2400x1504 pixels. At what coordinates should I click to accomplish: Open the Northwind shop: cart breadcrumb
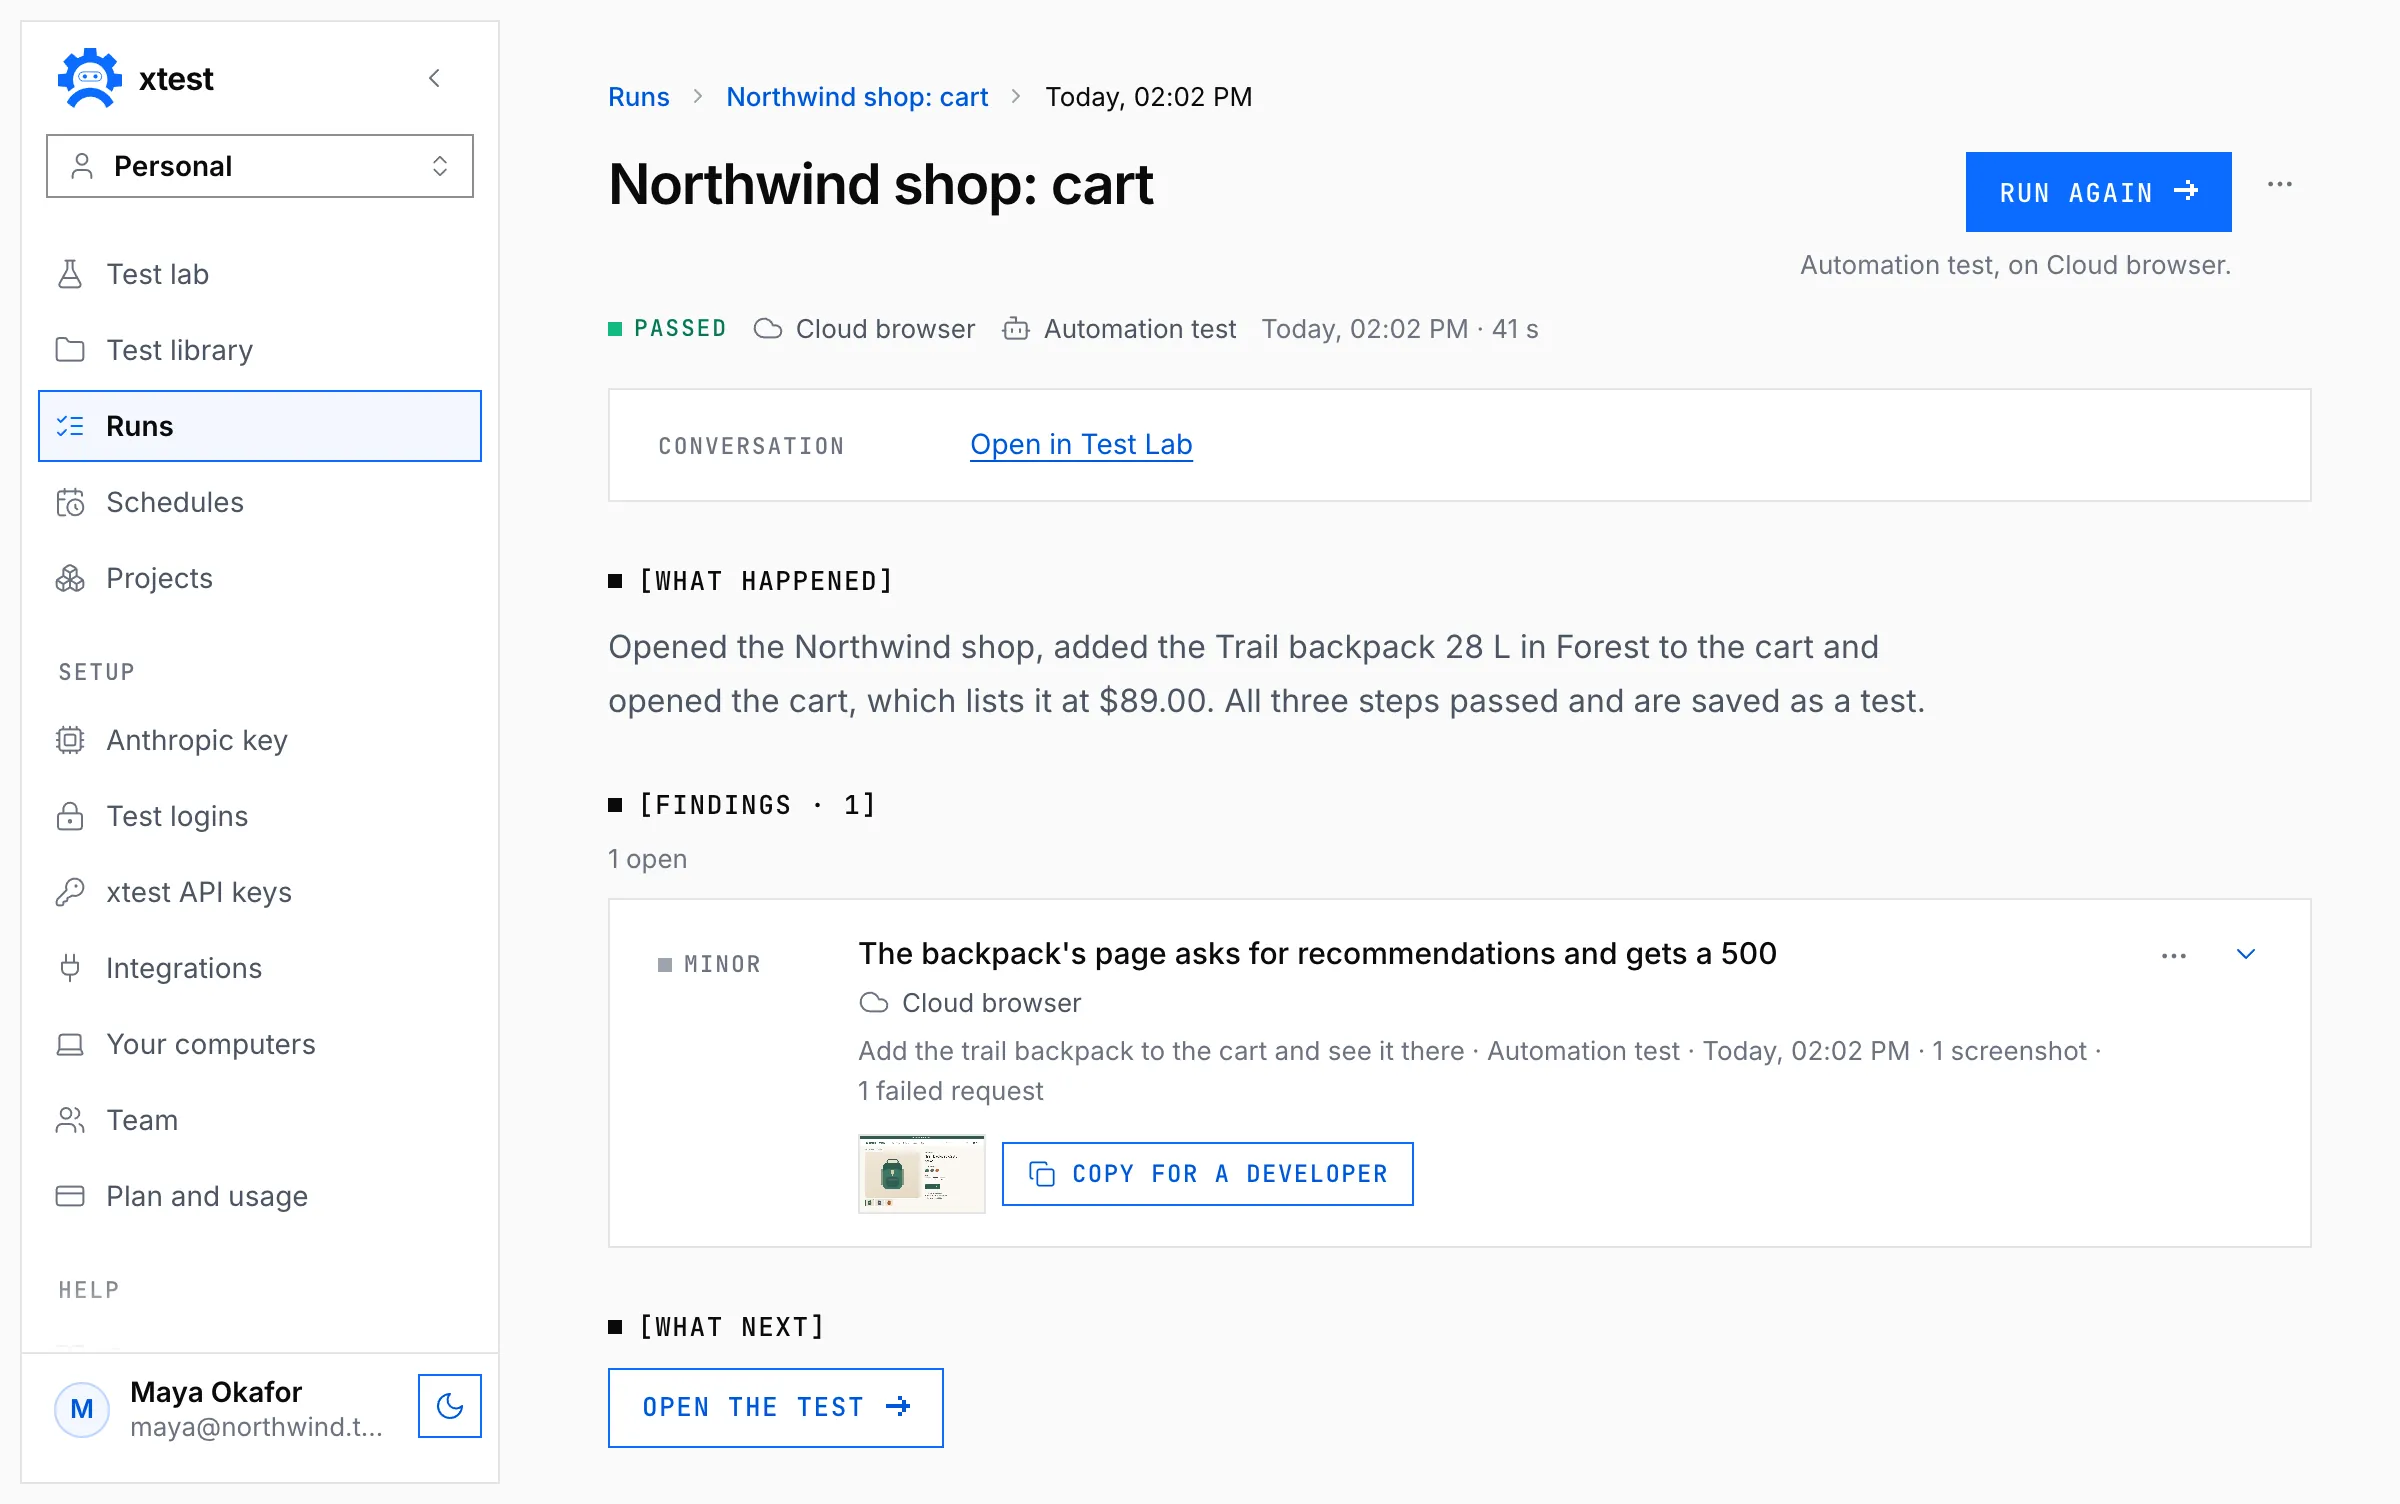(x=857, y=97)
